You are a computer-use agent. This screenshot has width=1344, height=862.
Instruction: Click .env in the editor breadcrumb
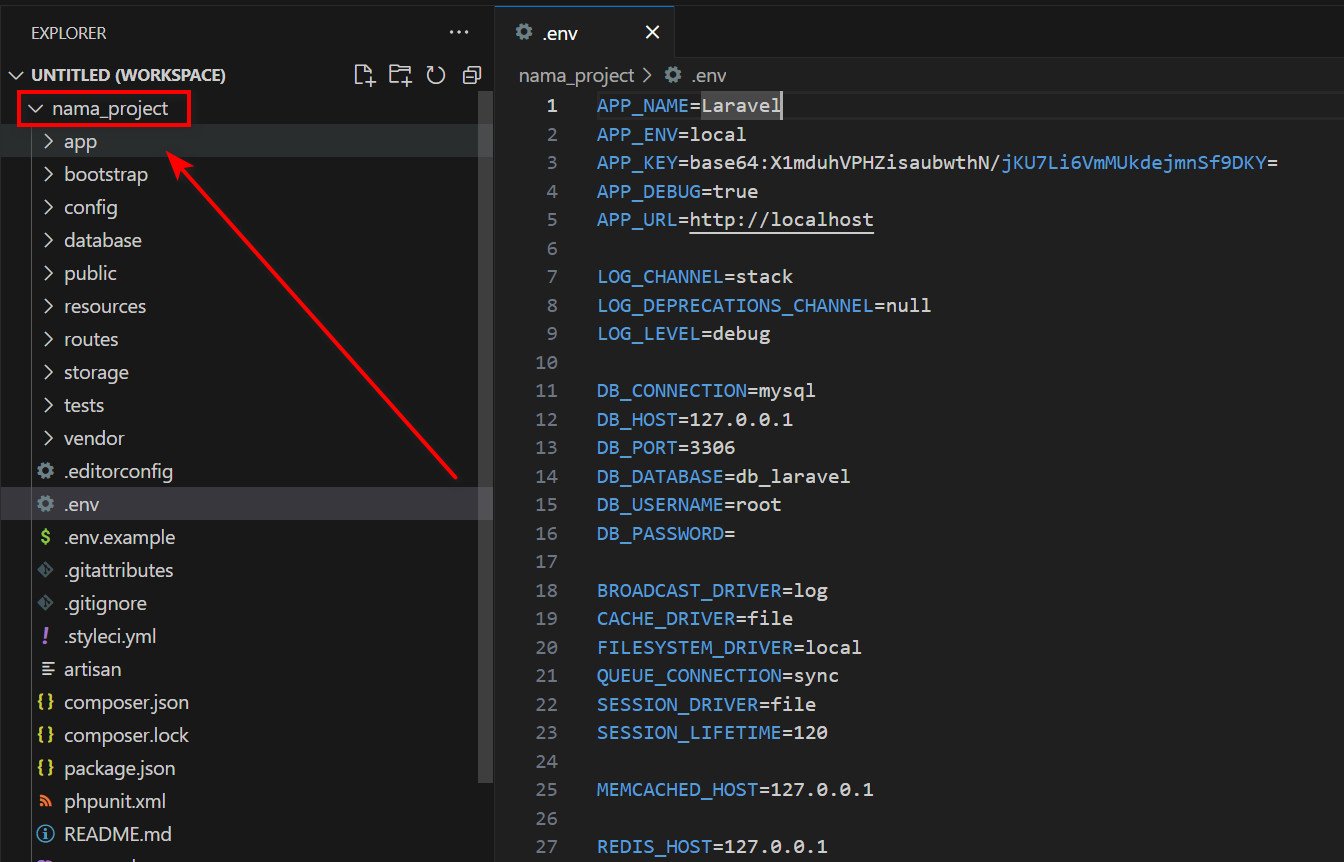point(707,75)
